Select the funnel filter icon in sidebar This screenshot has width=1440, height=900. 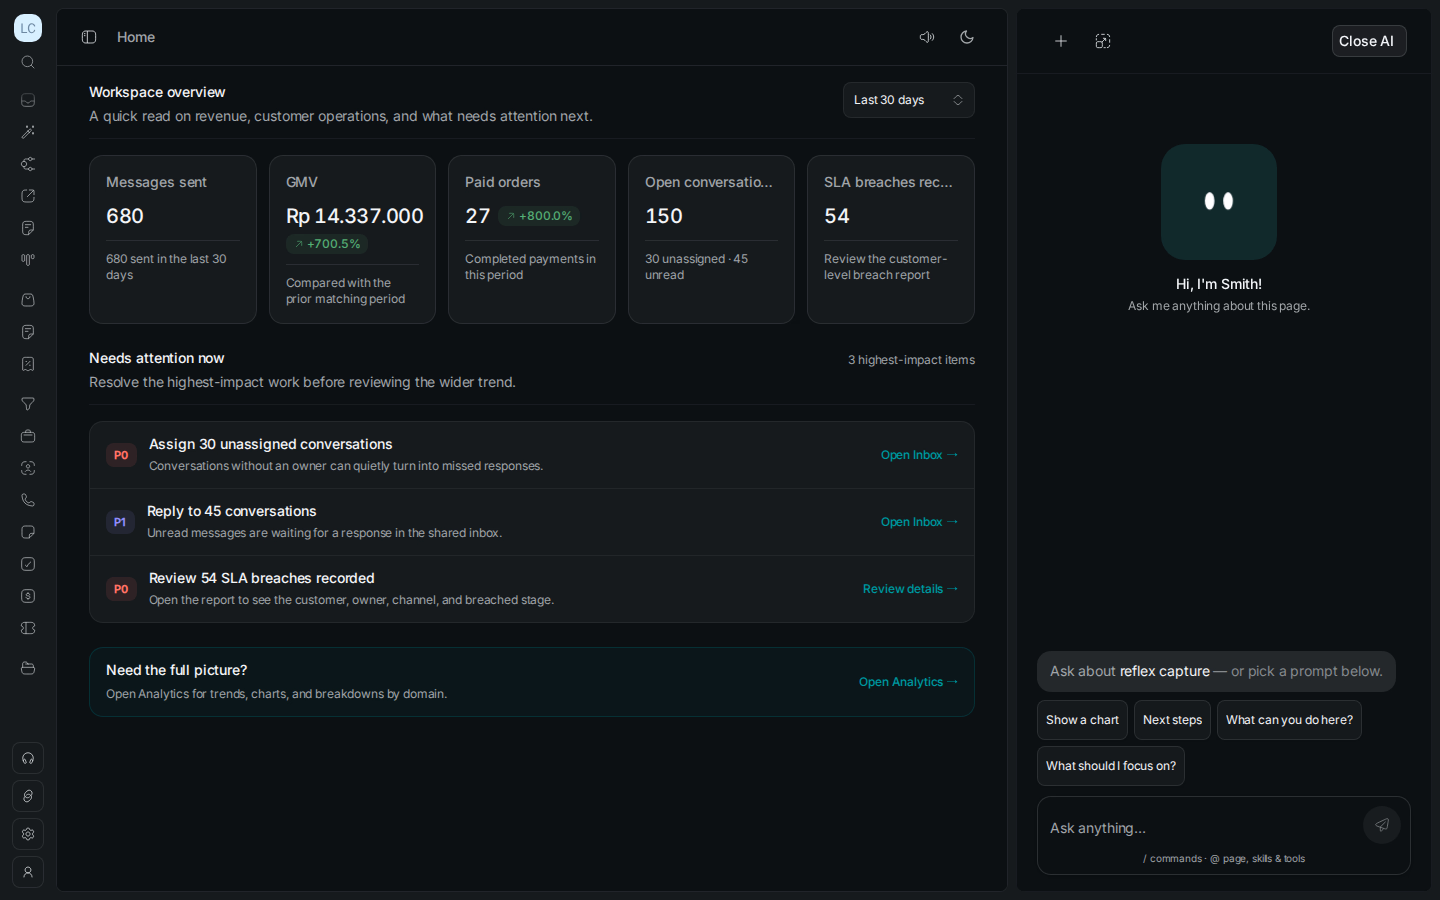28,404
